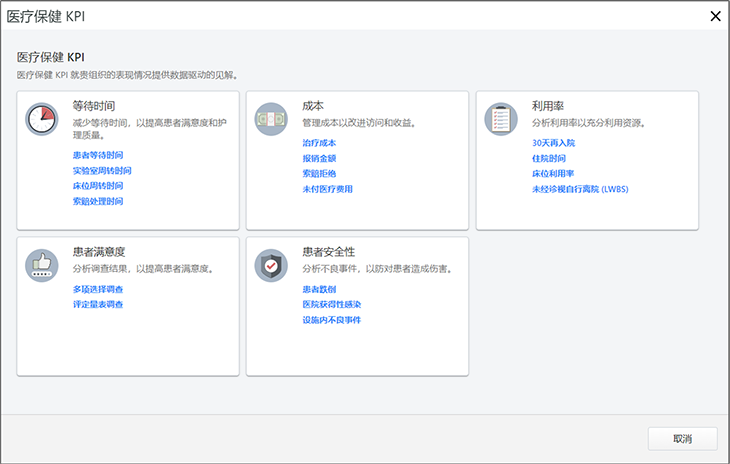Select the 治疗成本 link

coord(319,143)
